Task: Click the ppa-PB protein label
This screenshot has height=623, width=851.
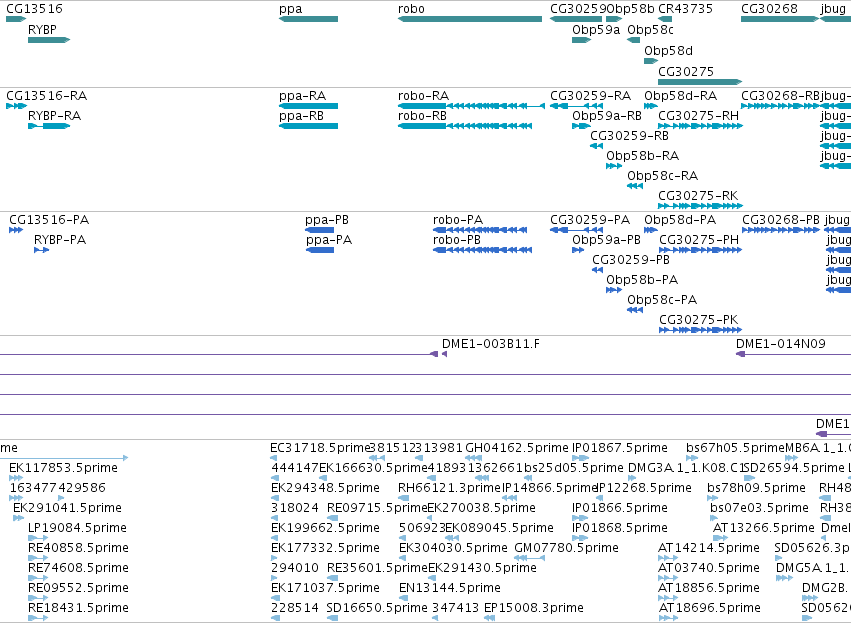Action: (x=327, y=220)
